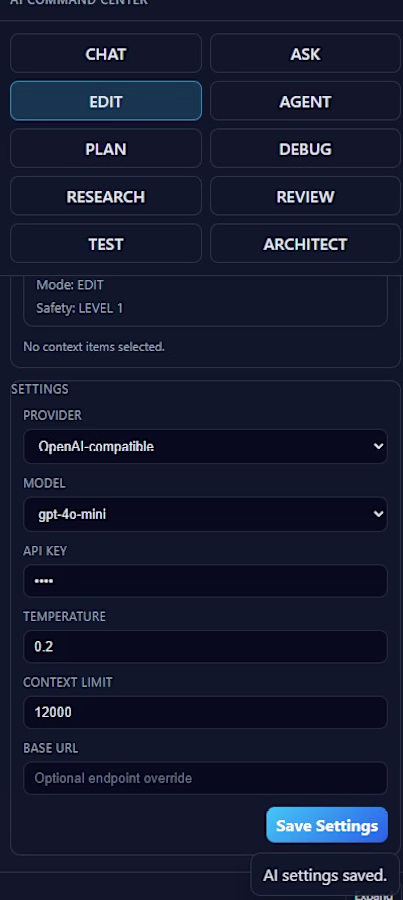
Task: Select the ASK mode button
Action: pos(305,53)
